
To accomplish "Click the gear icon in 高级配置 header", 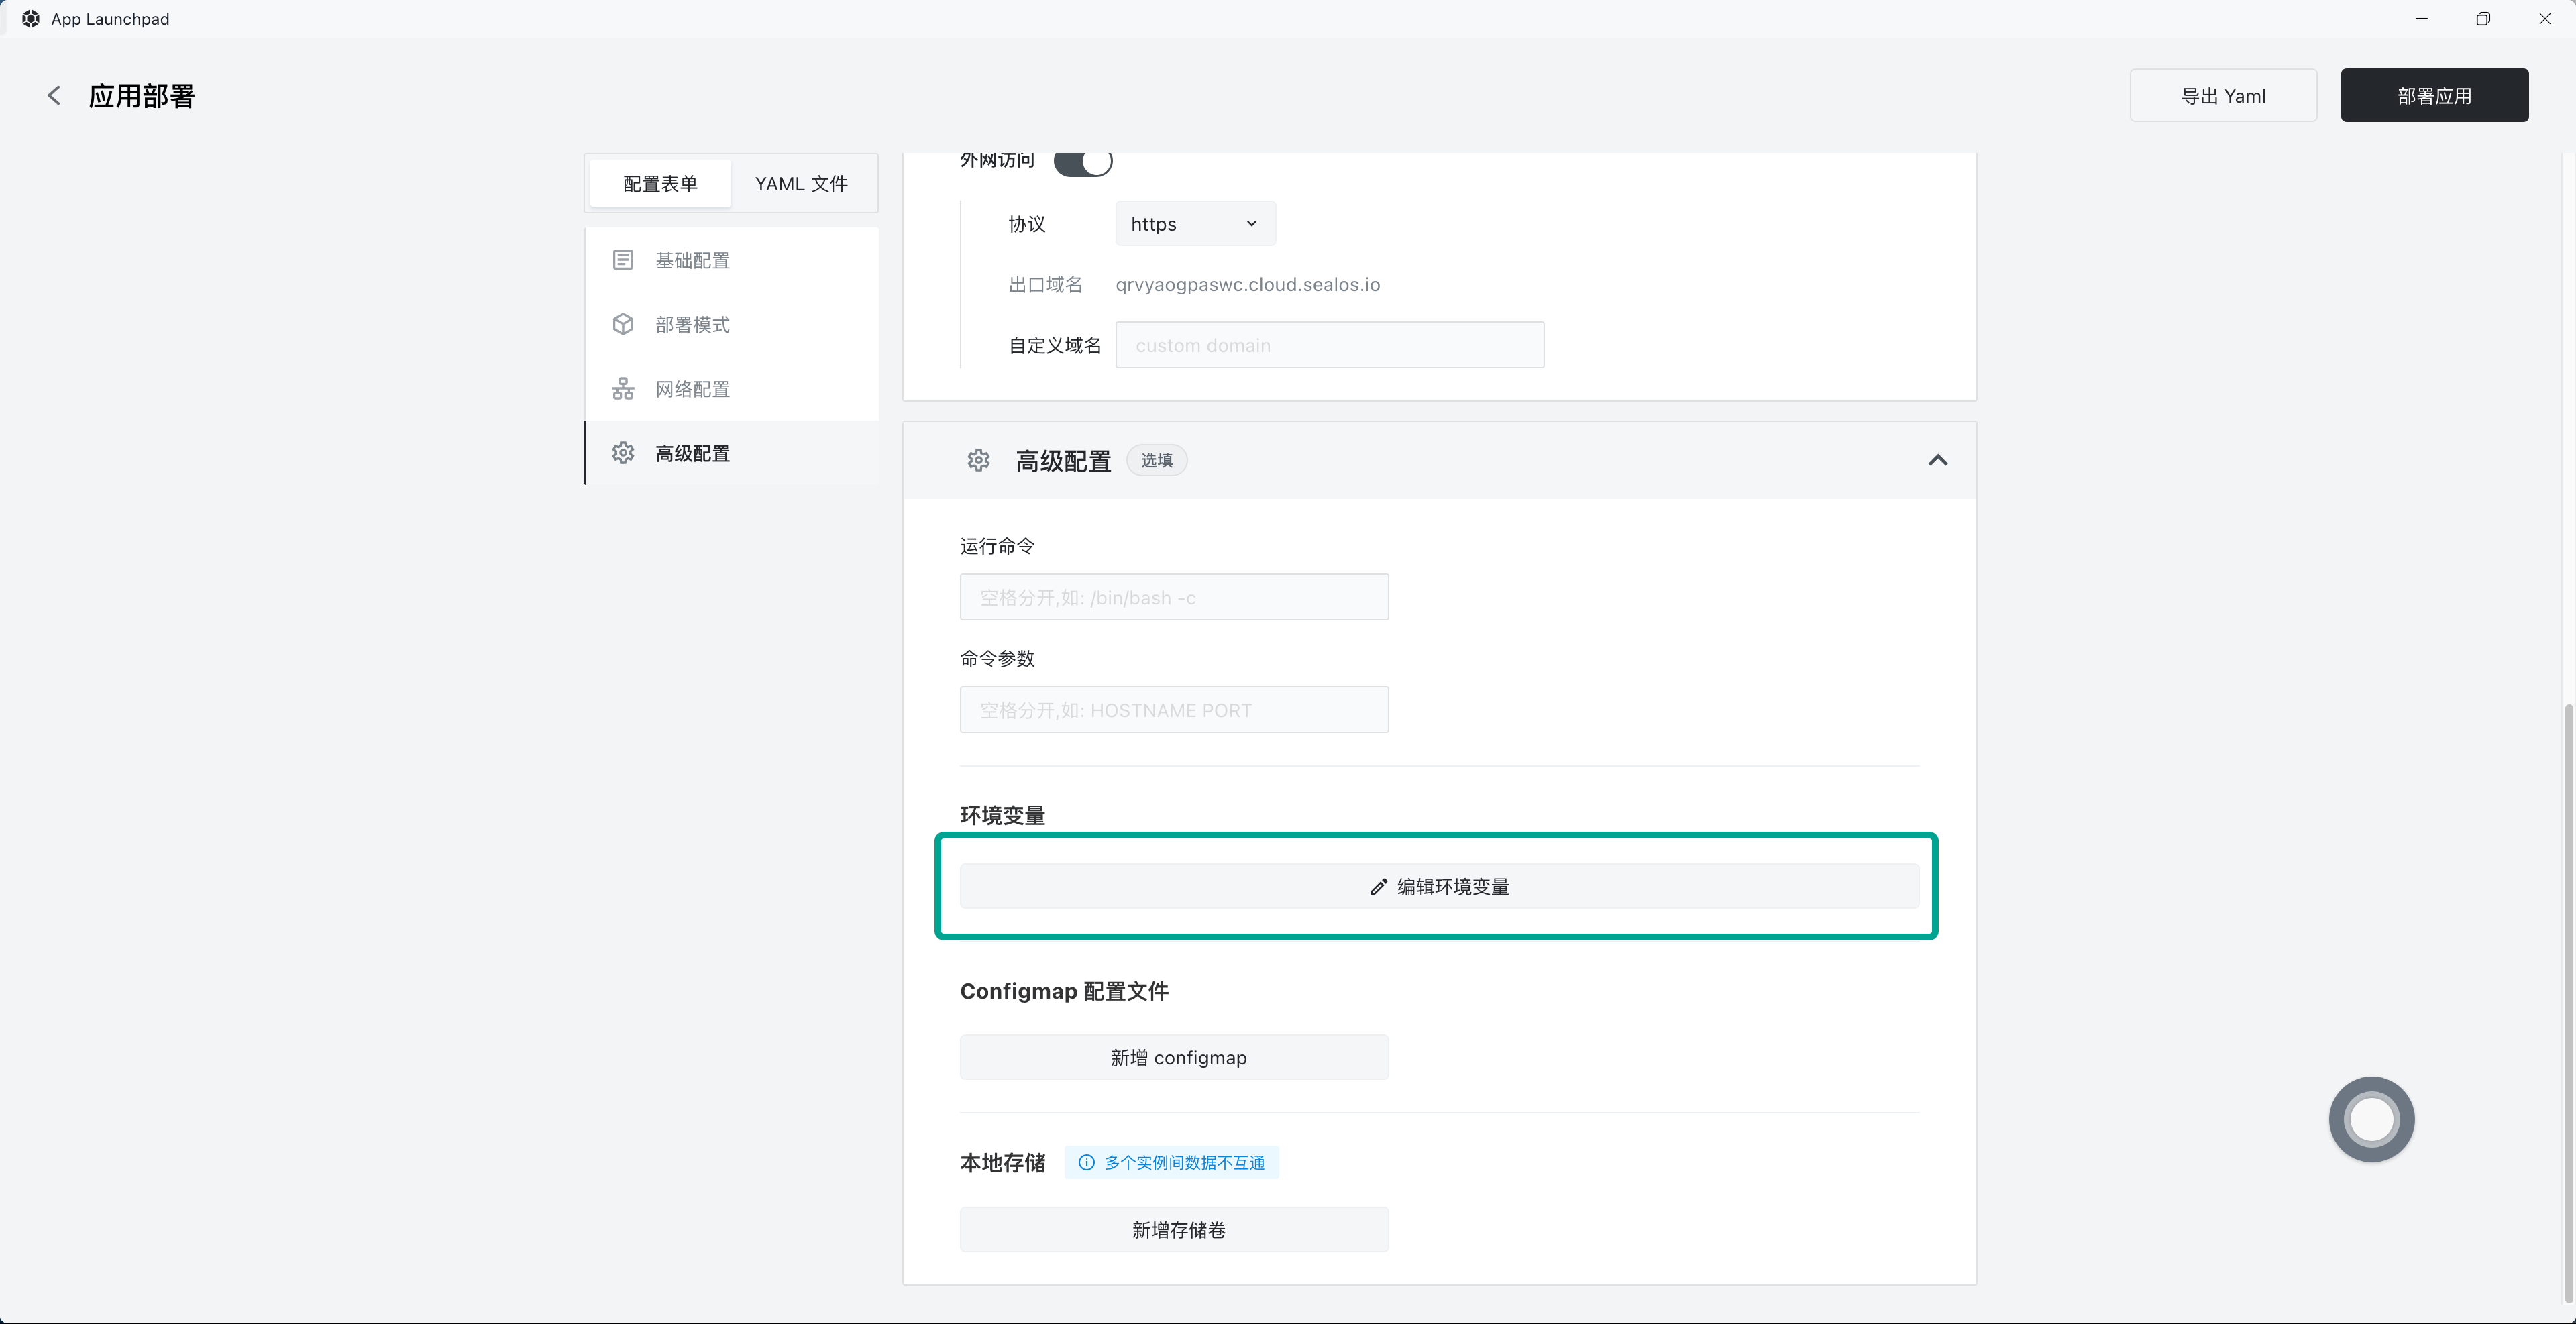I will tap(978, 460).
